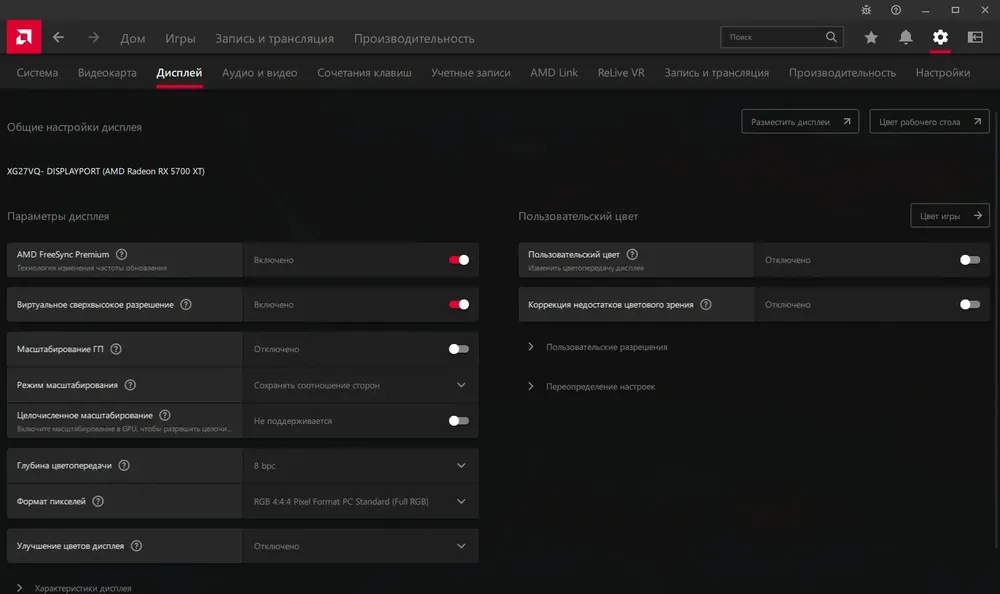The height and width of the screenshot is (594, 1000).
Task: Show help for Улучшение цветов дисплея
Action: 136,546
